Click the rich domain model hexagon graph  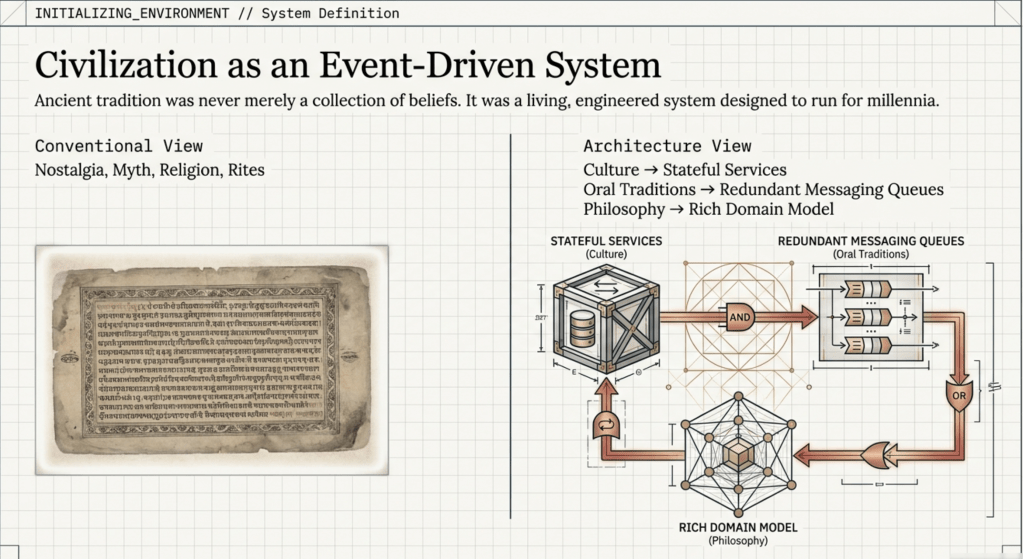point(738,454)
